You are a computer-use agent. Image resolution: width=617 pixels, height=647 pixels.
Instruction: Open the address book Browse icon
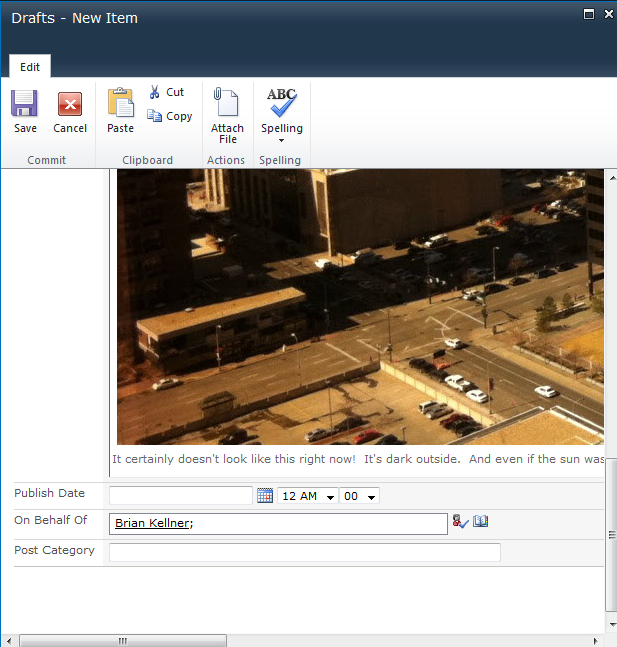481,522
